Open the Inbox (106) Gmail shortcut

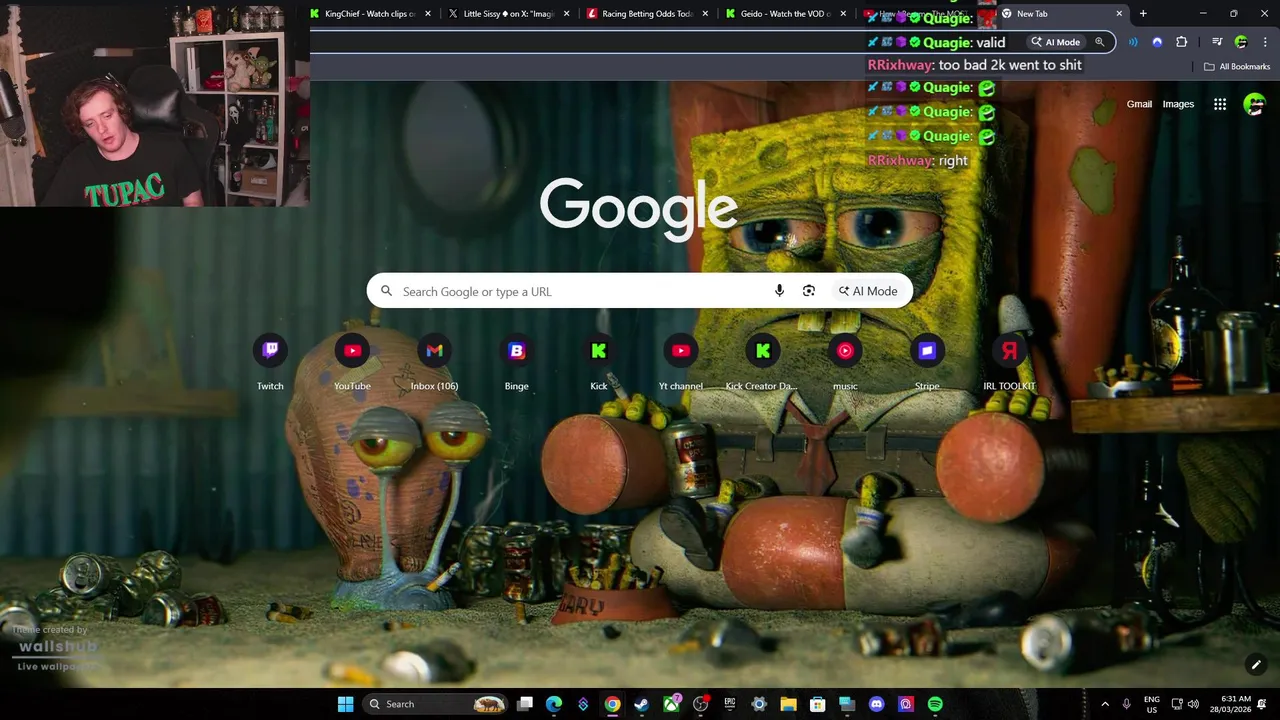[434, 363]
